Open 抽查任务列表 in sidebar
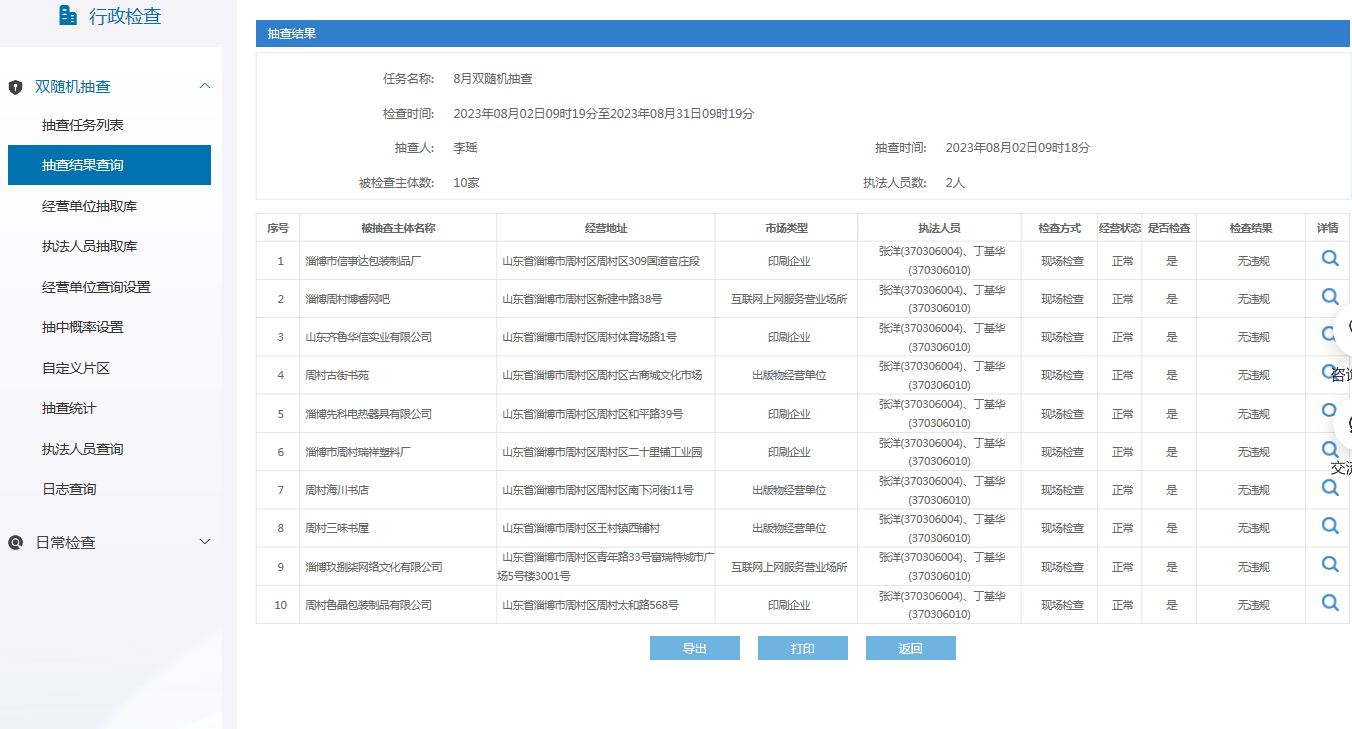Viewport: 1352px width, 729px height. click(x=83, y=125)
